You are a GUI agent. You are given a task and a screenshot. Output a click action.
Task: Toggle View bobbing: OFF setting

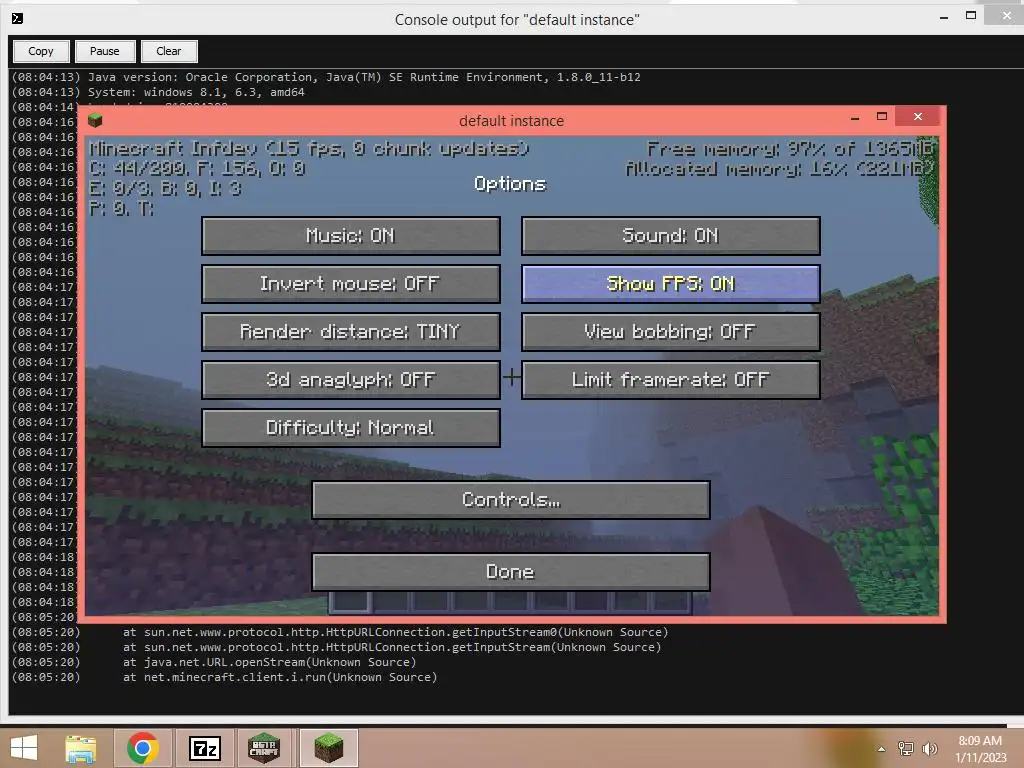[671, 332]
